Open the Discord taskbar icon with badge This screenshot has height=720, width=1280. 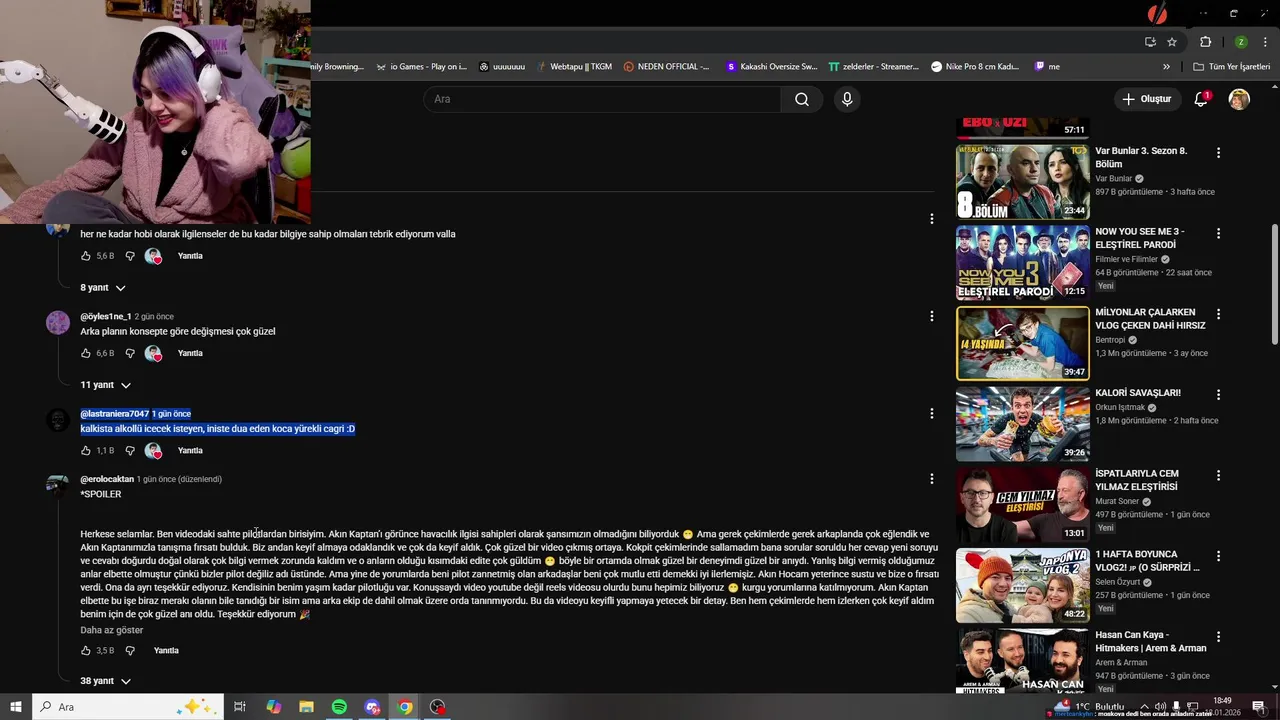click(x=372, y=707)
